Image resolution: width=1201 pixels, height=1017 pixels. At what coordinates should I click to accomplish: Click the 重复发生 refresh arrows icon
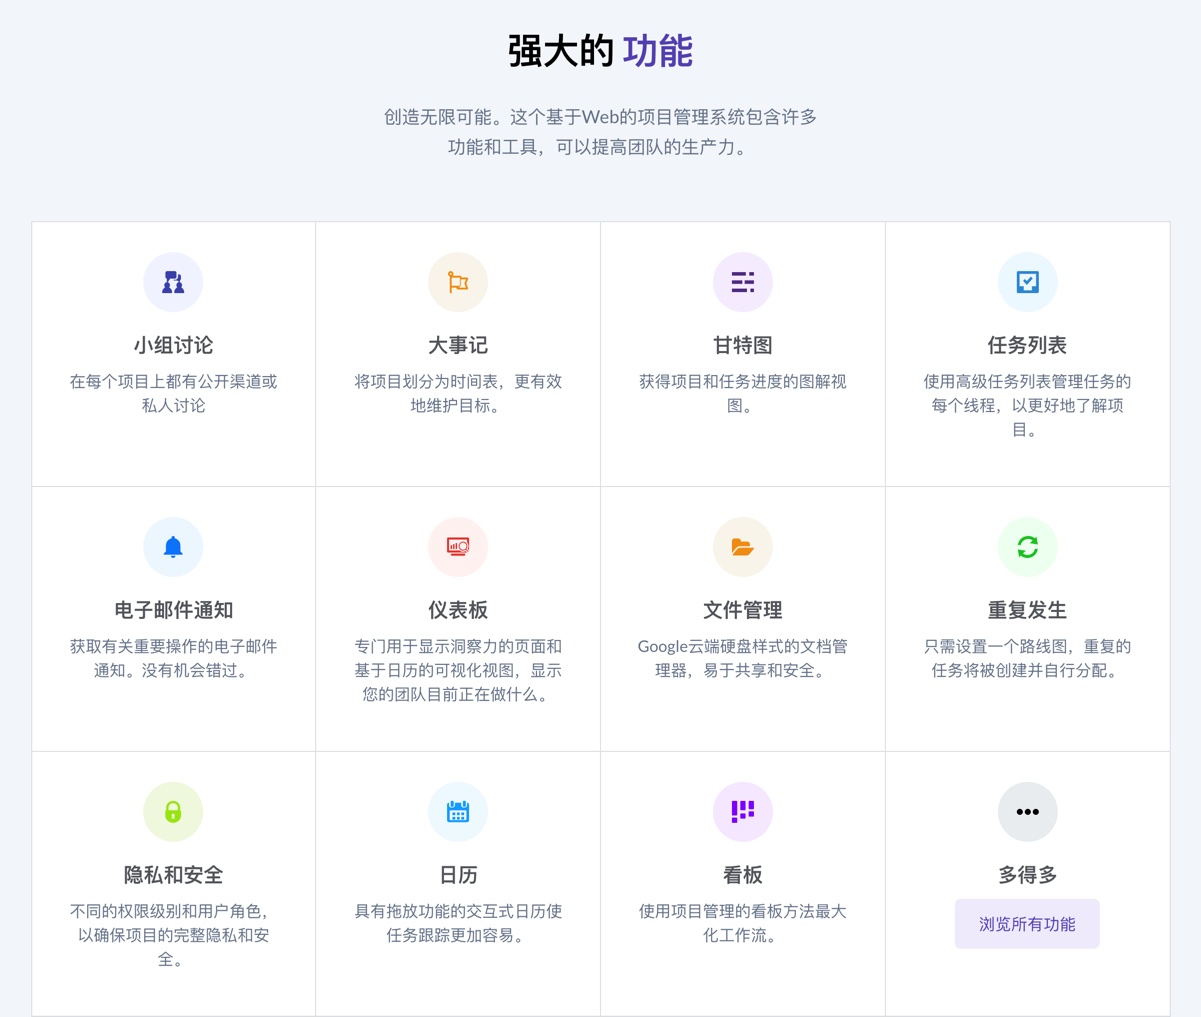pos(1028,547)
